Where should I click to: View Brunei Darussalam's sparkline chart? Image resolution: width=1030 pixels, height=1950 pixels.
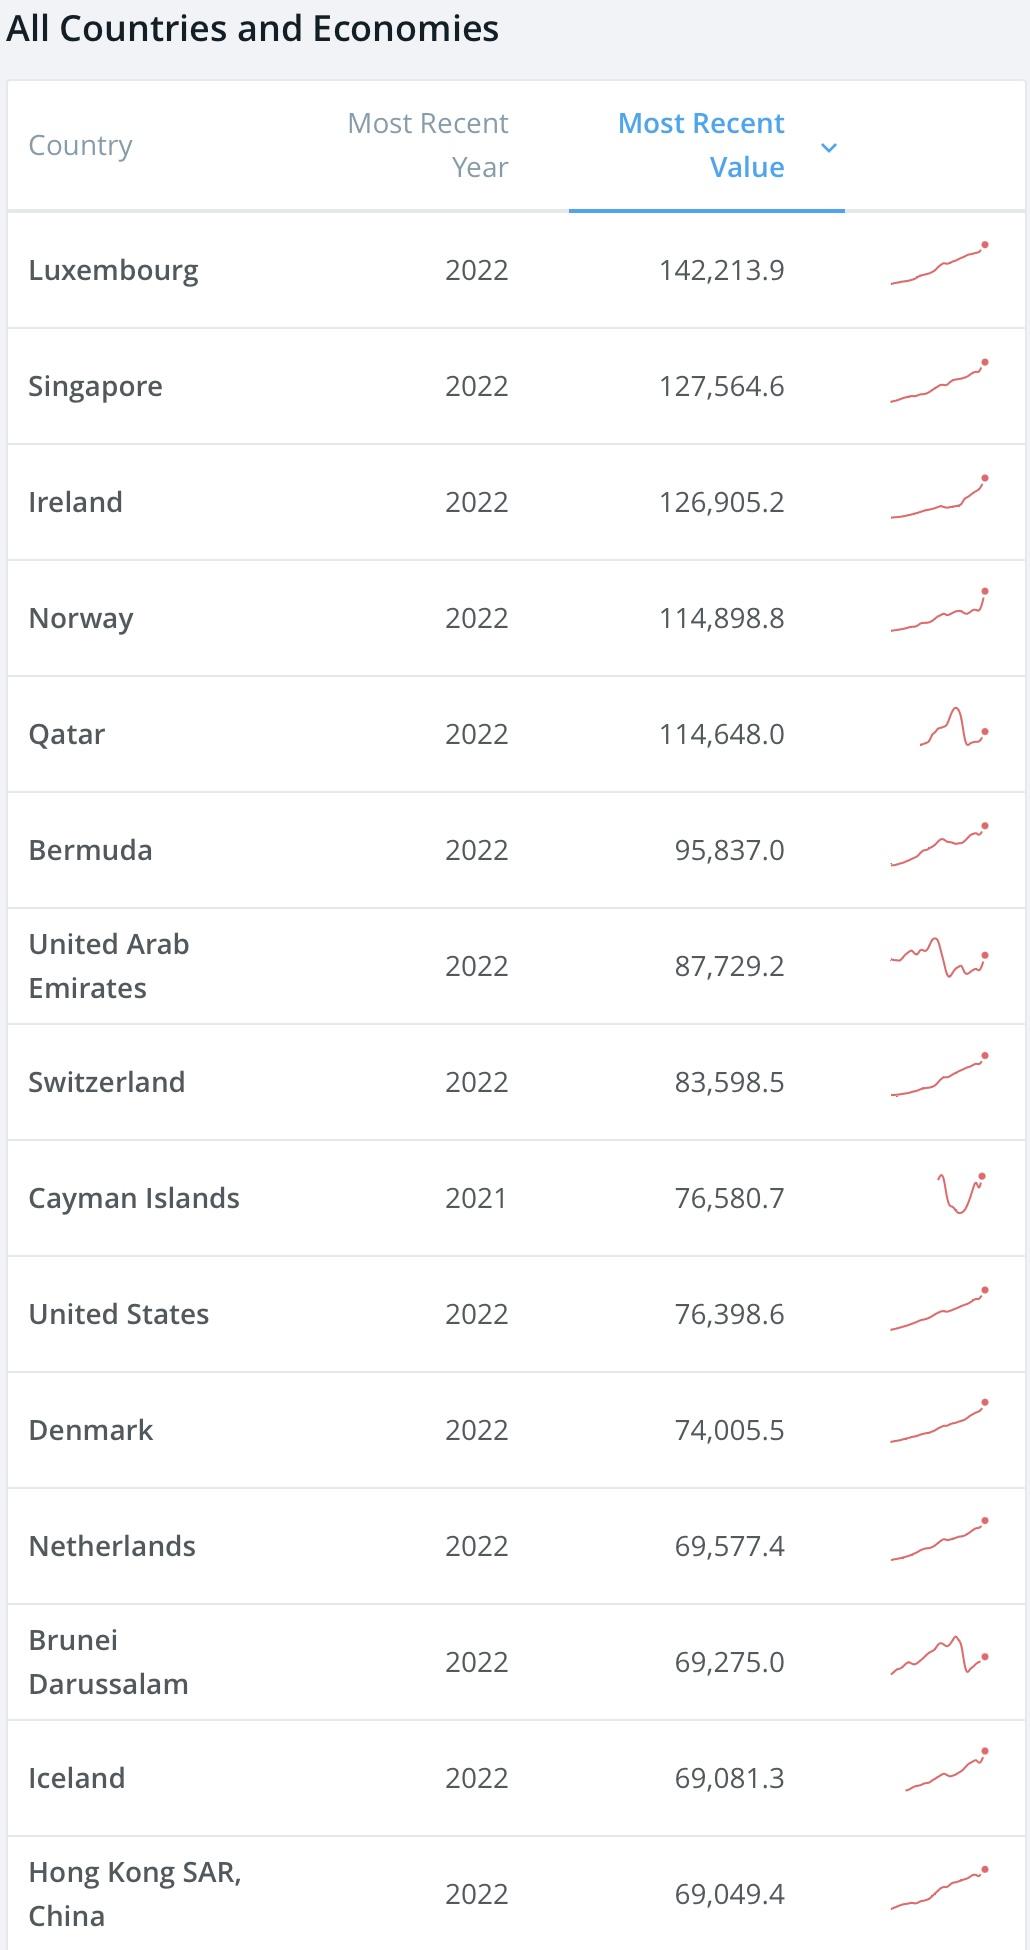[939, 1656]
